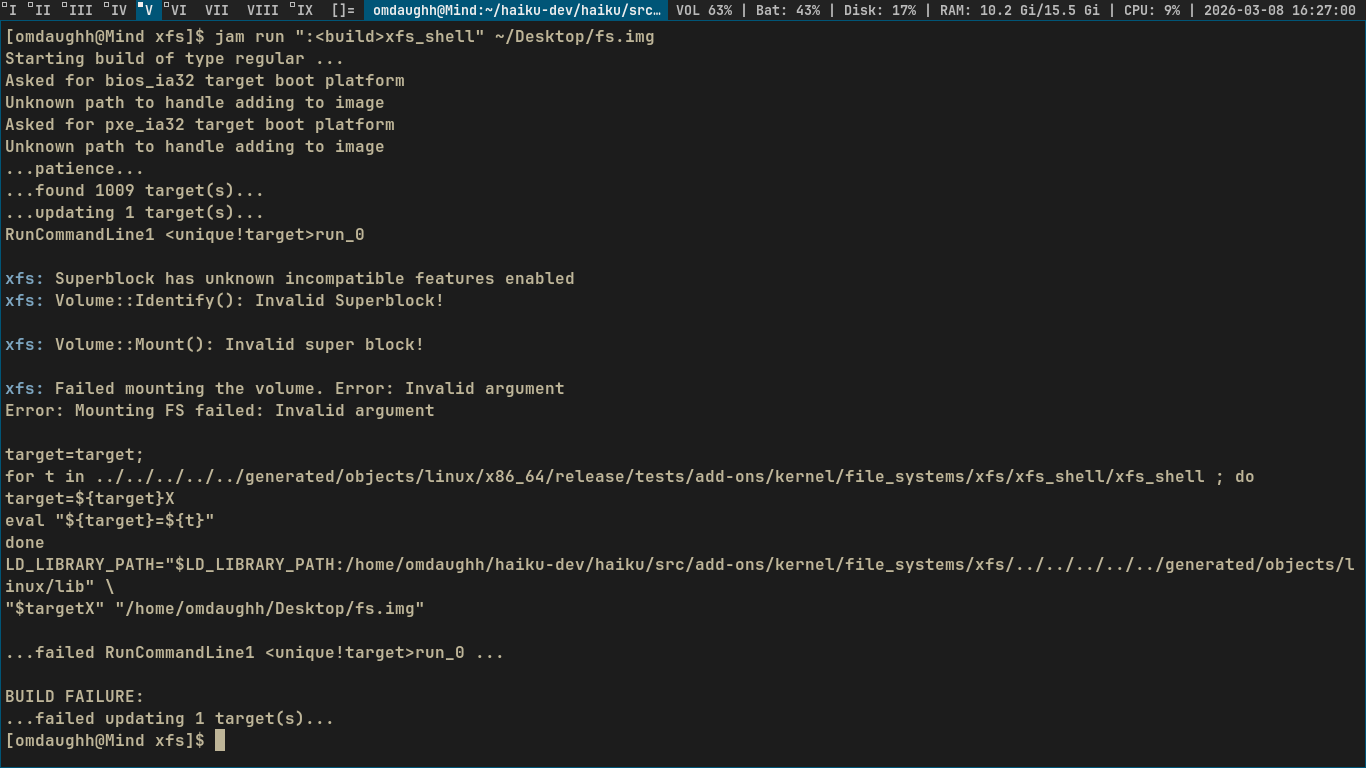Jump to workspace tag VII
The image size is (1366, 768).
point(216,10)
